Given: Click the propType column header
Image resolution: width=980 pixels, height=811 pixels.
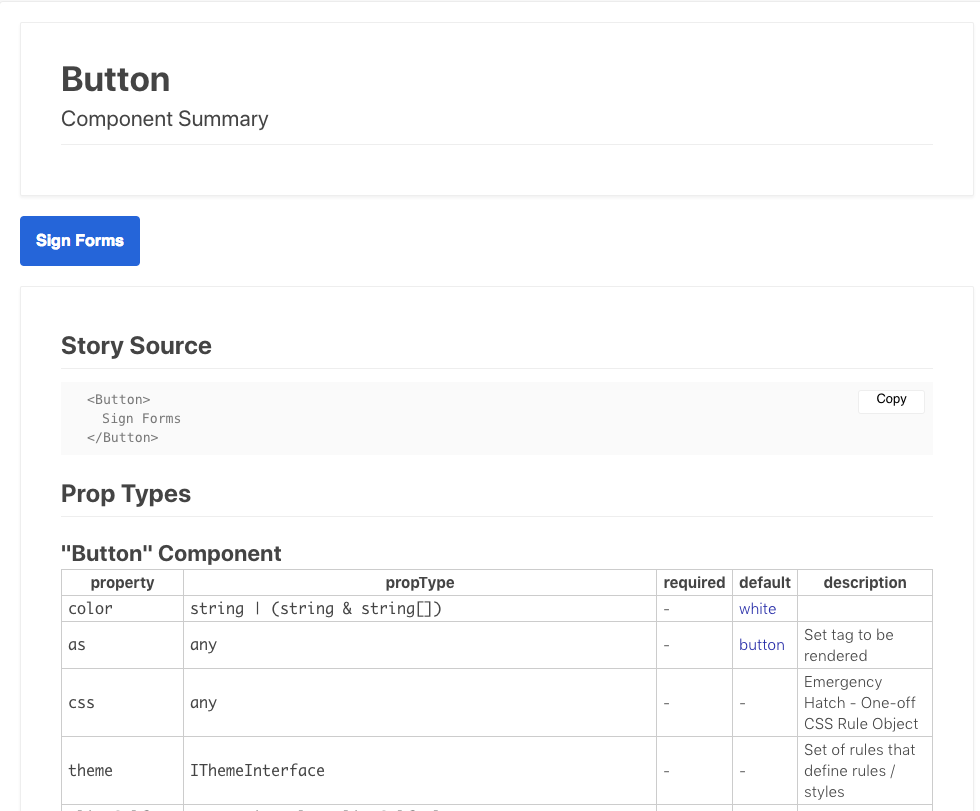Looking at the screenshot, I should pyautogui.click(x=420, y=582).
